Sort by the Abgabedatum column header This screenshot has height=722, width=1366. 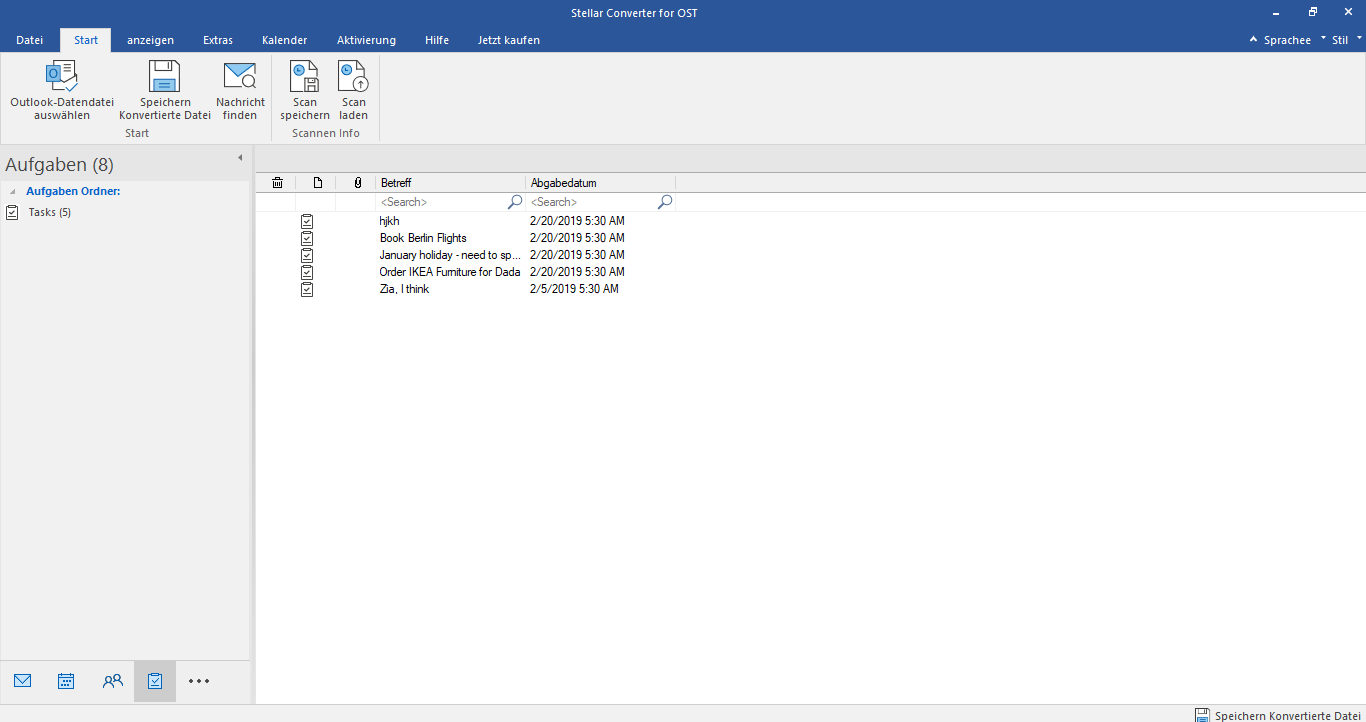click(600, 183)
